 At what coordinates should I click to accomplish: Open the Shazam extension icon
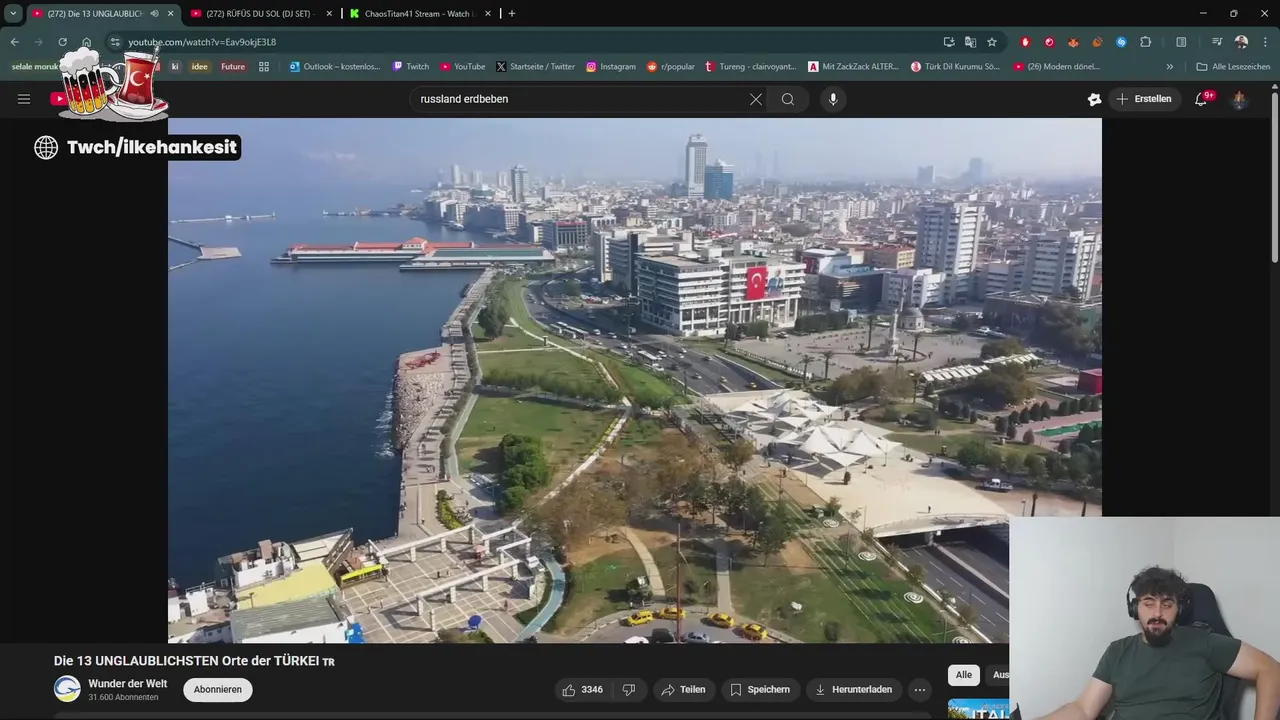point(1121,42)
